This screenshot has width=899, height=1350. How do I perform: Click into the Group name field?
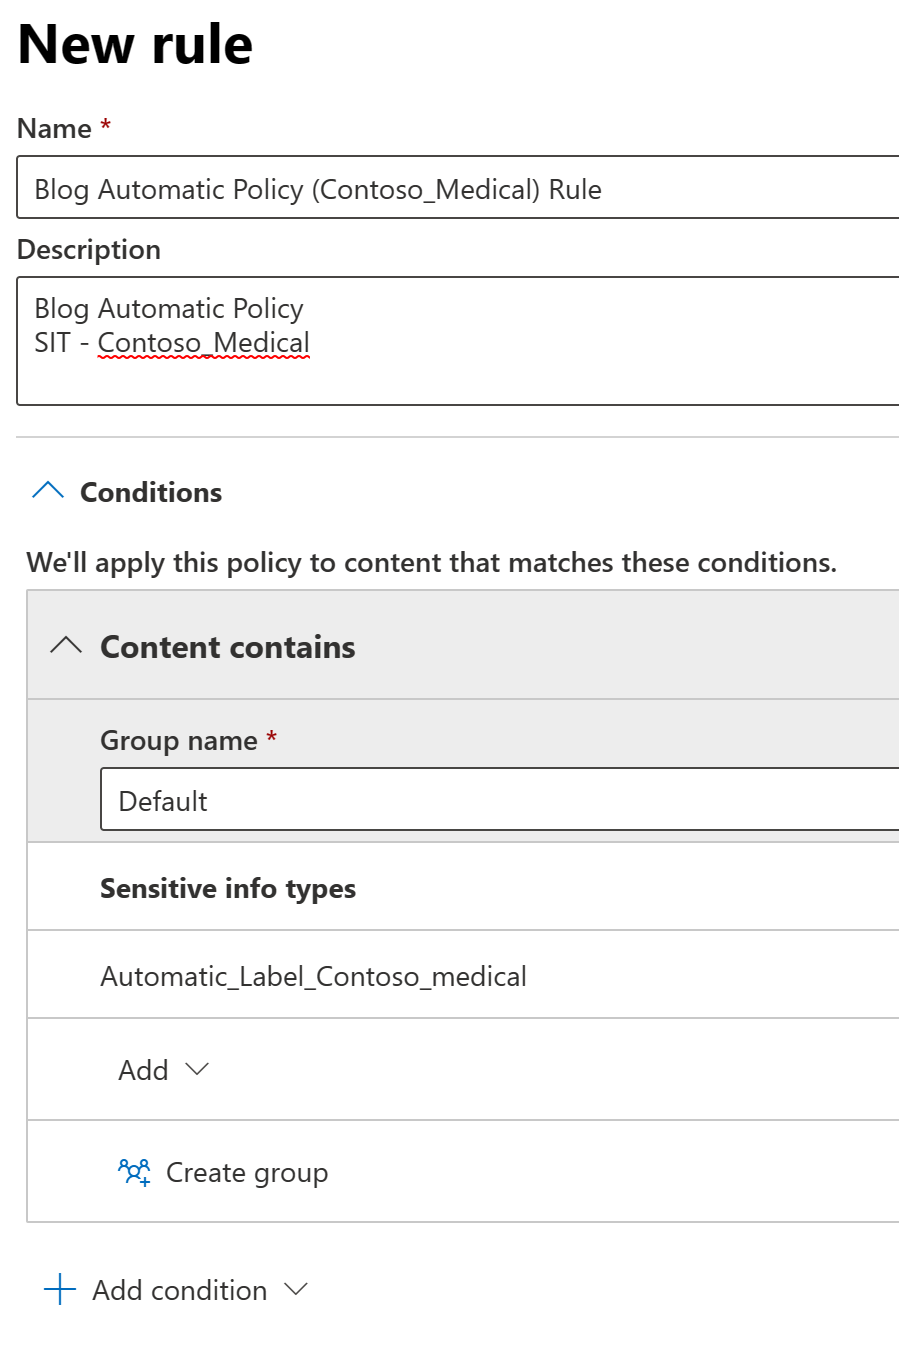click(x=500, y=799)
